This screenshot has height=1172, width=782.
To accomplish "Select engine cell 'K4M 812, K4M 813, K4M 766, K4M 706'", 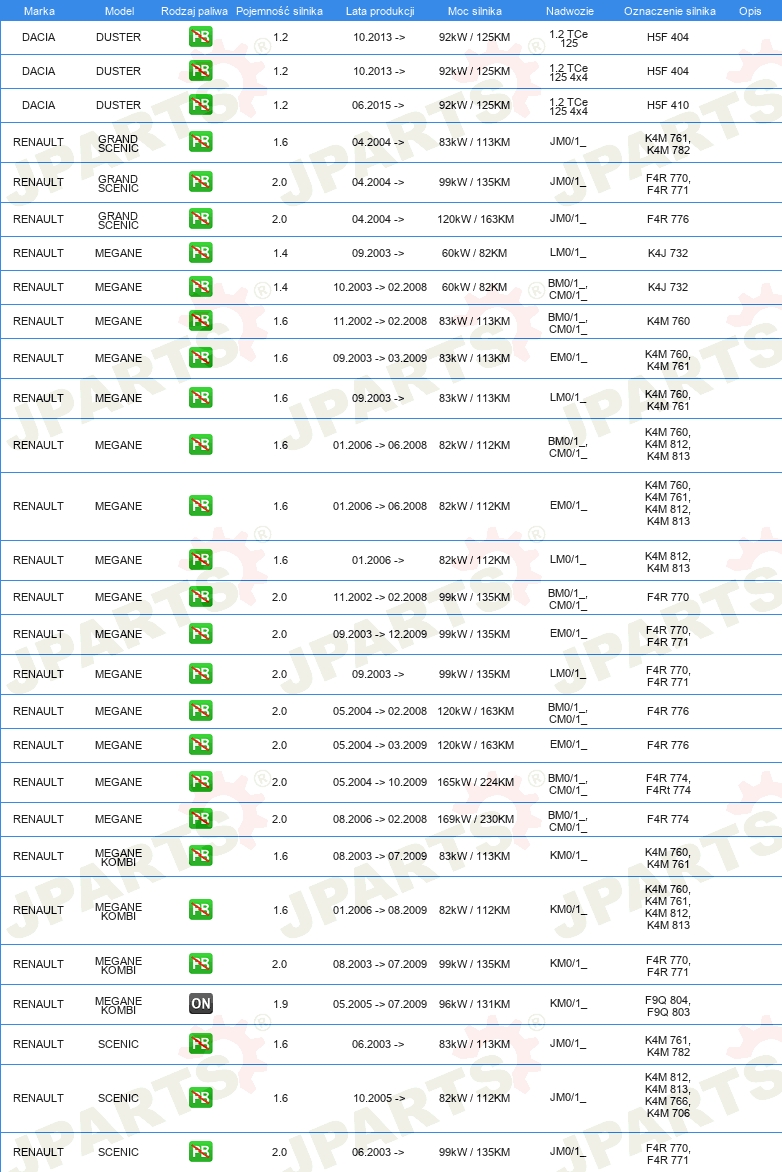I will (x=668, y=1095).
